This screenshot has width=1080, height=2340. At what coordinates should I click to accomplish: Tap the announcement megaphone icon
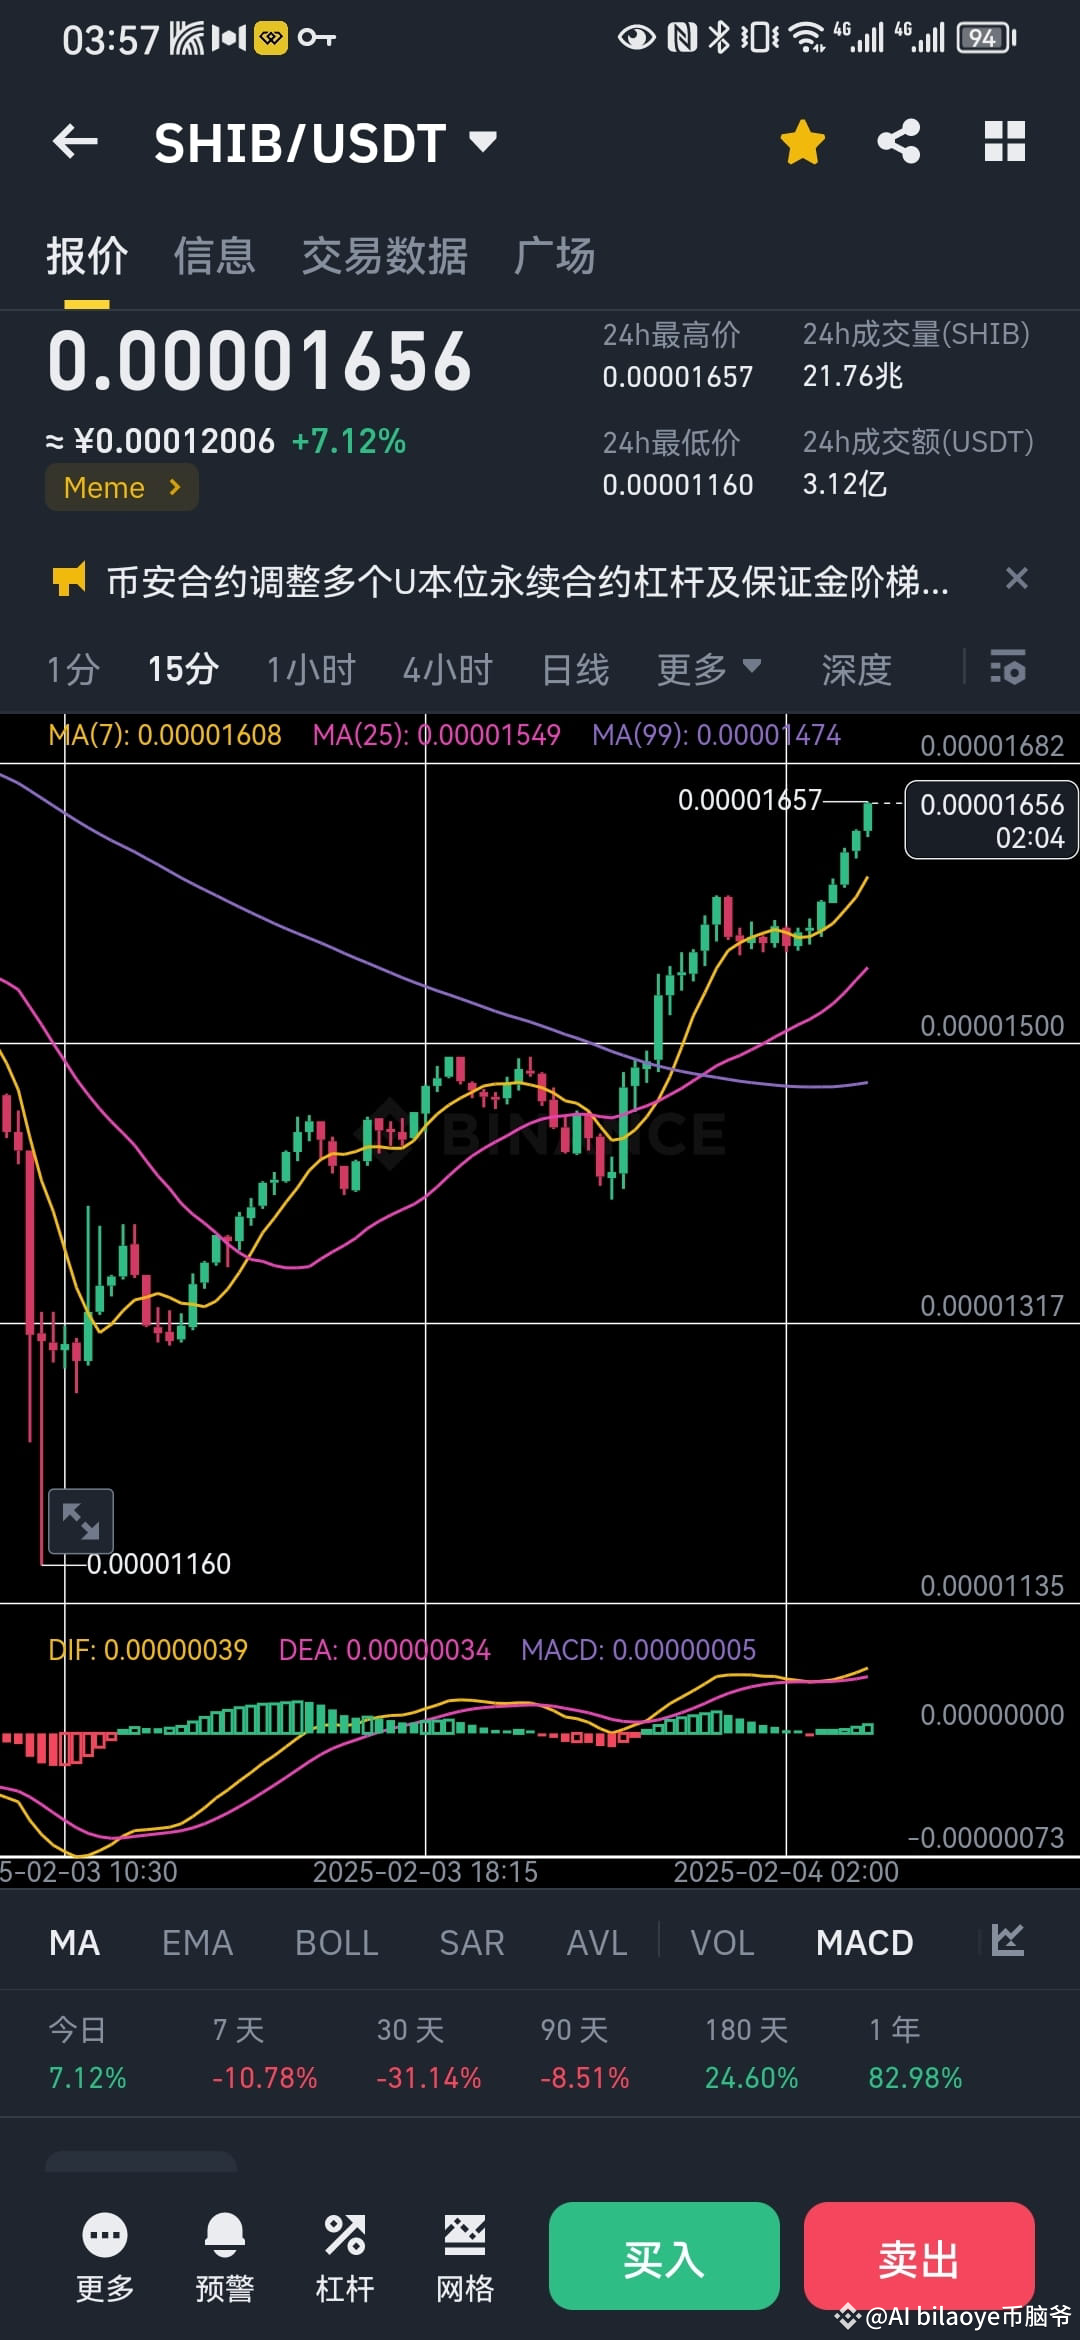pos(69,579)
